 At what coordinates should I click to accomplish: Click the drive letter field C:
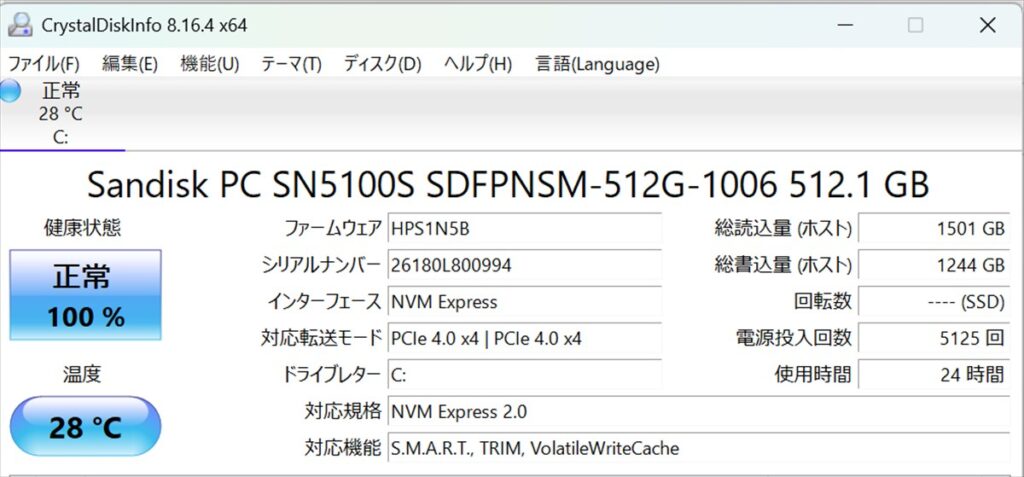pyautogui.click(x=524, y=375)
